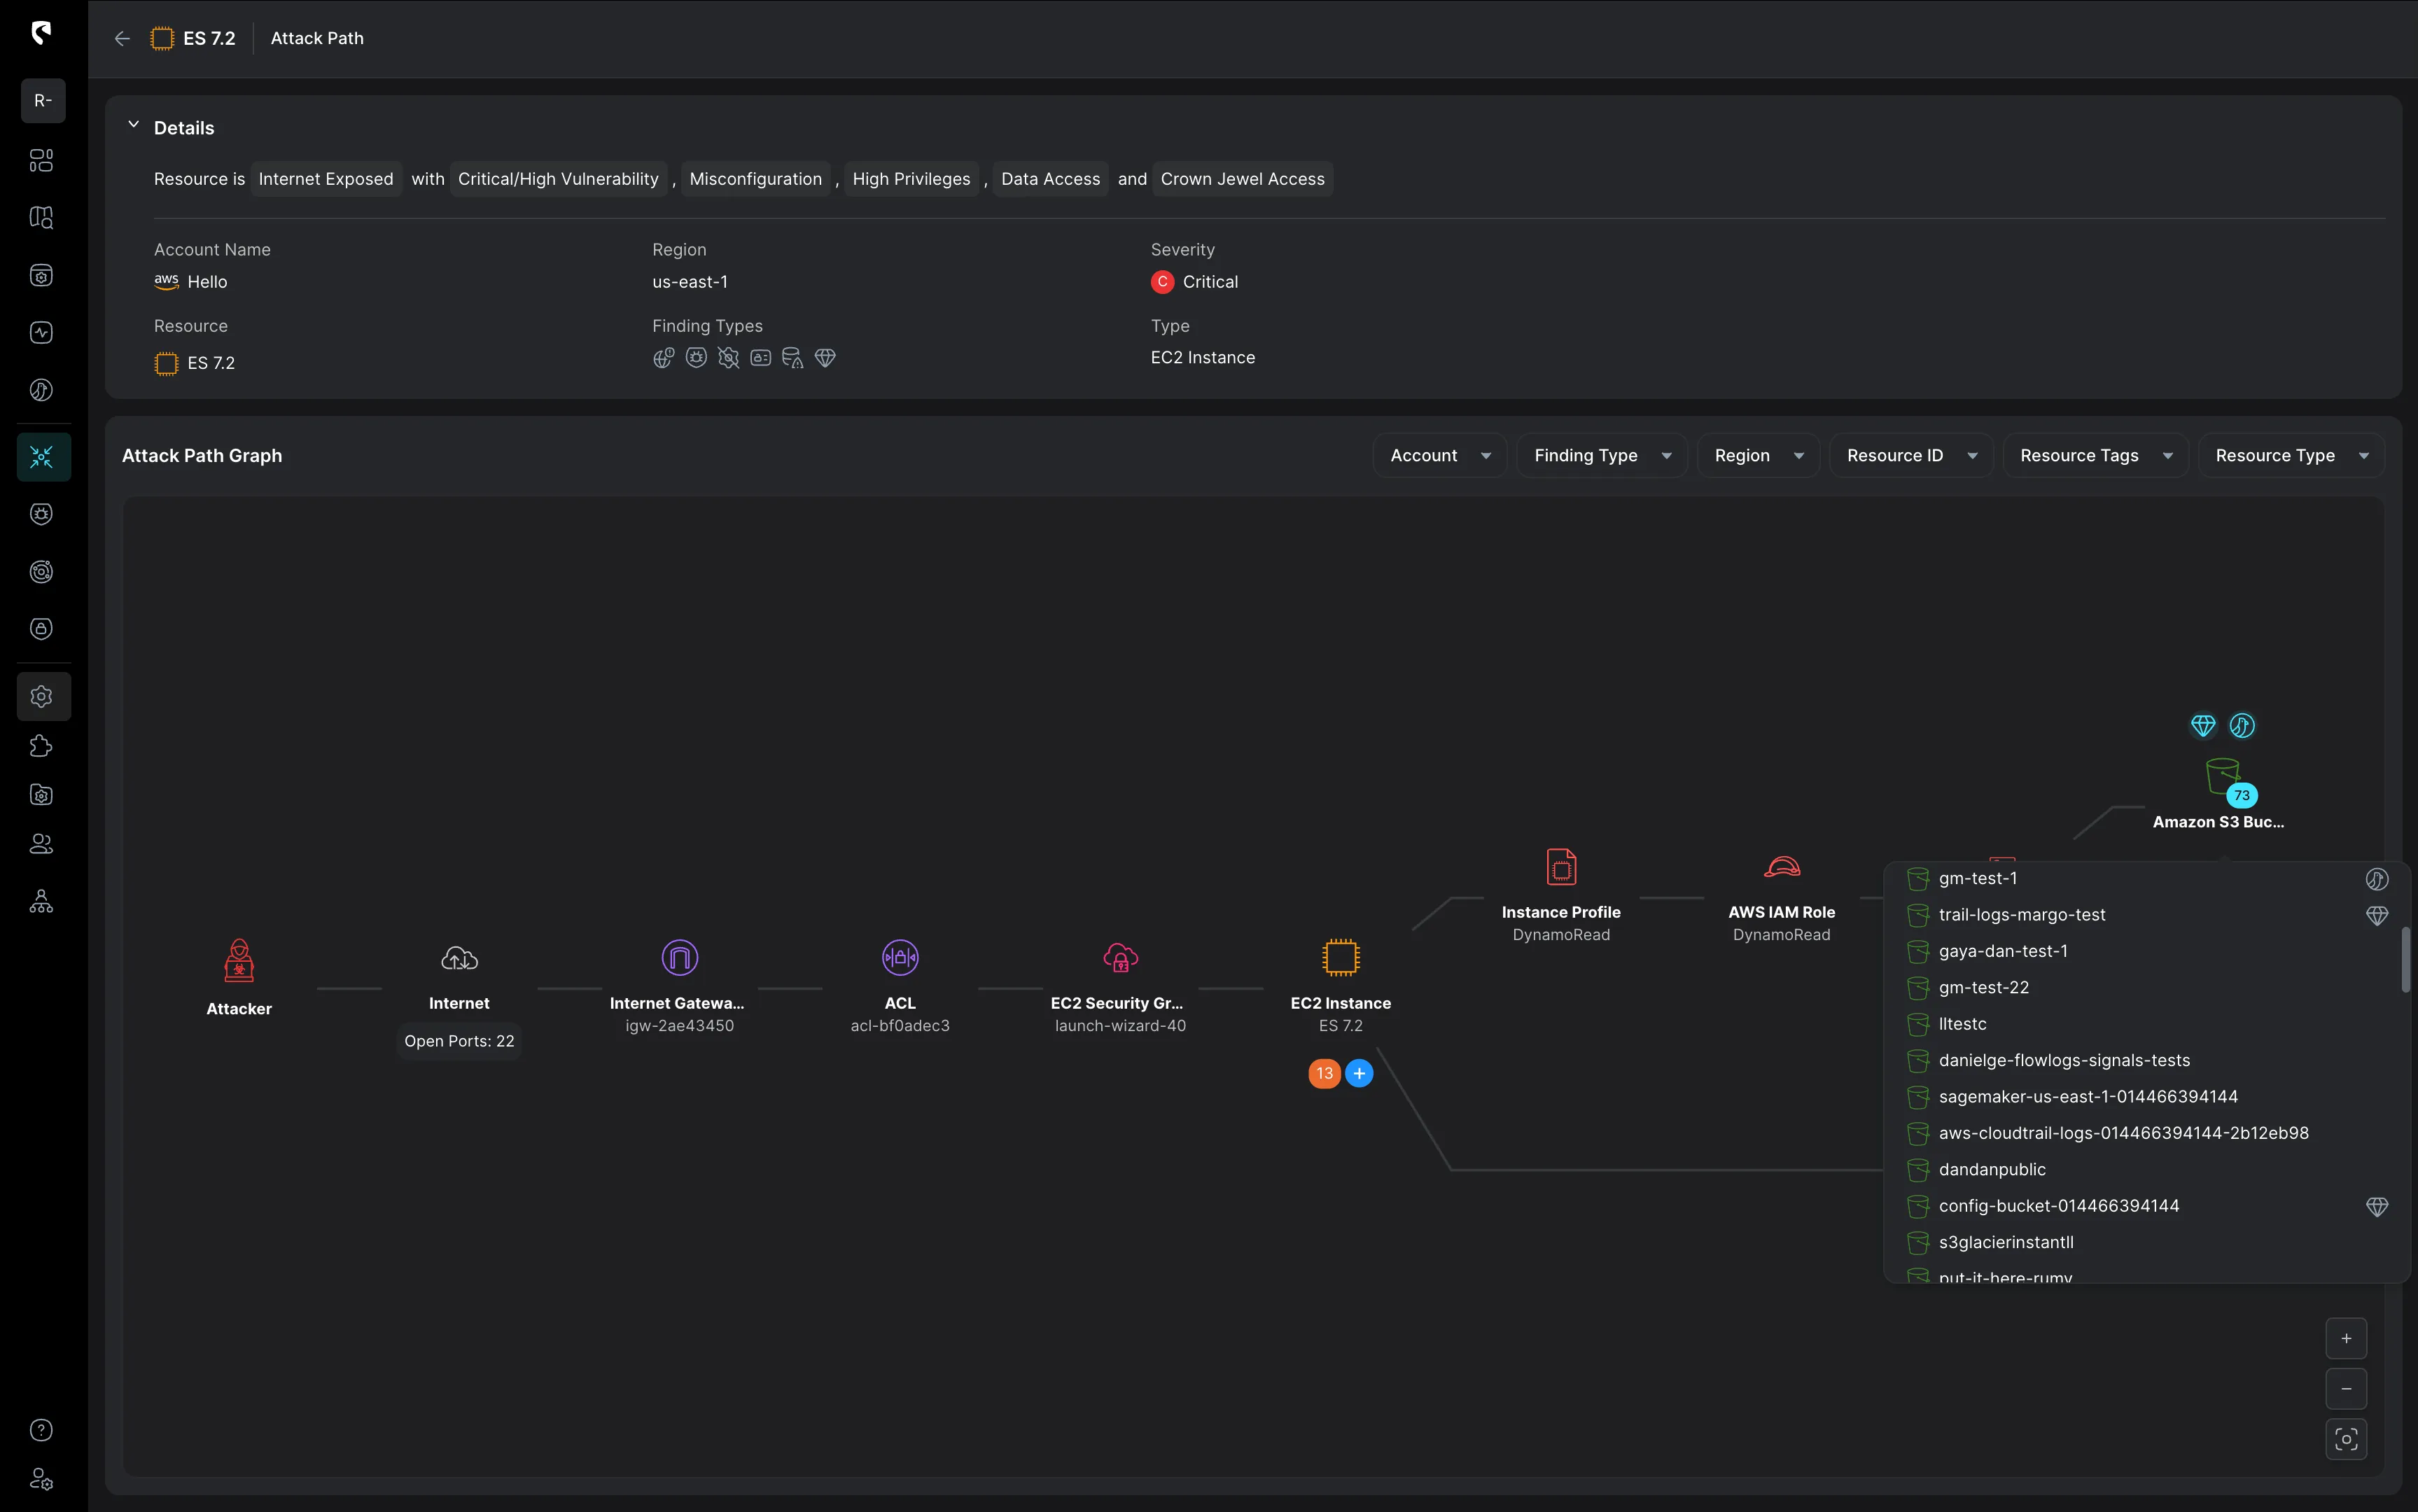Click the bucket list scrollbar
The width and height of the screenshot is (2418, 1512).
point(2405,960)
